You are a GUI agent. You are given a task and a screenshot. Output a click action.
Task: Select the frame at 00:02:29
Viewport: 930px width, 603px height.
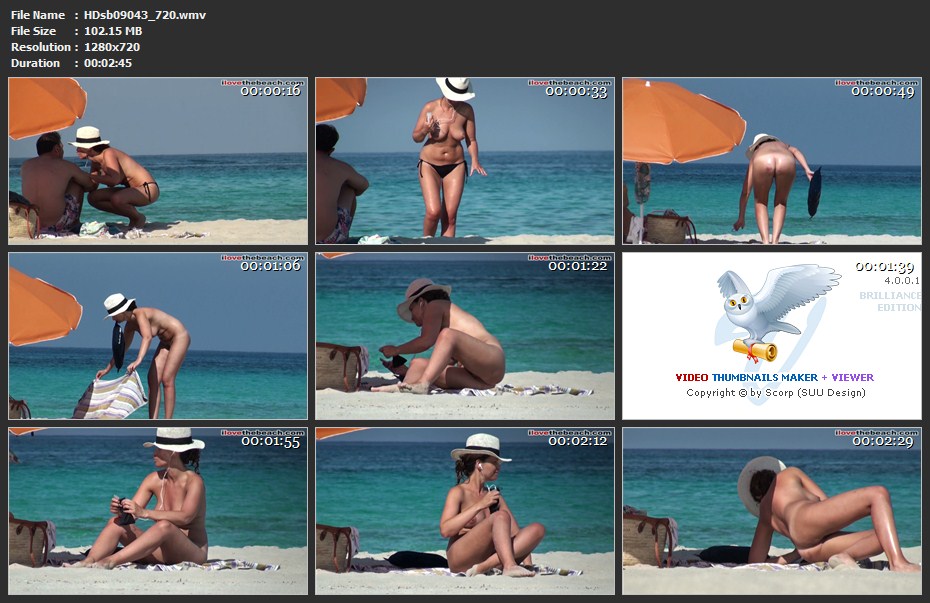(771, 511)
